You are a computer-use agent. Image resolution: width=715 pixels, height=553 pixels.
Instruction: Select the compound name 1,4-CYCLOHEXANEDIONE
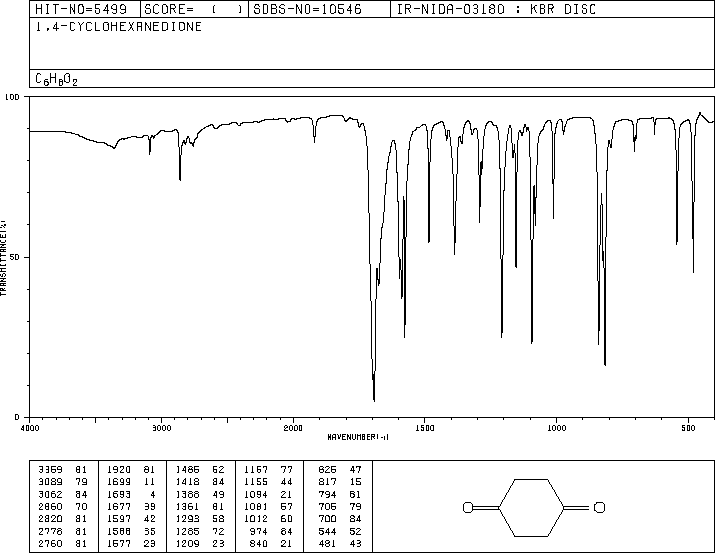pyautogui.click(x=119, y=27)
